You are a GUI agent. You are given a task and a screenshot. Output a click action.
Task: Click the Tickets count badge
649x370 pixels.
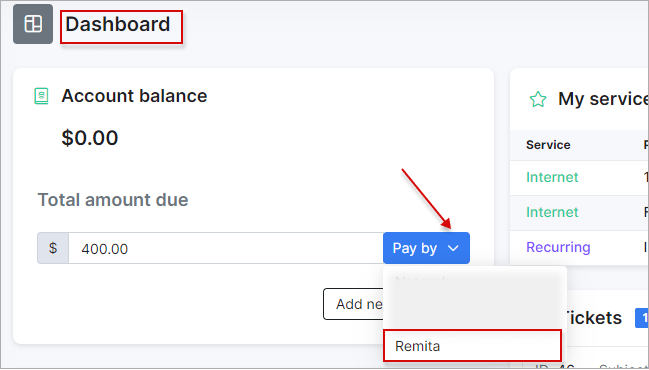click(642, 318)
